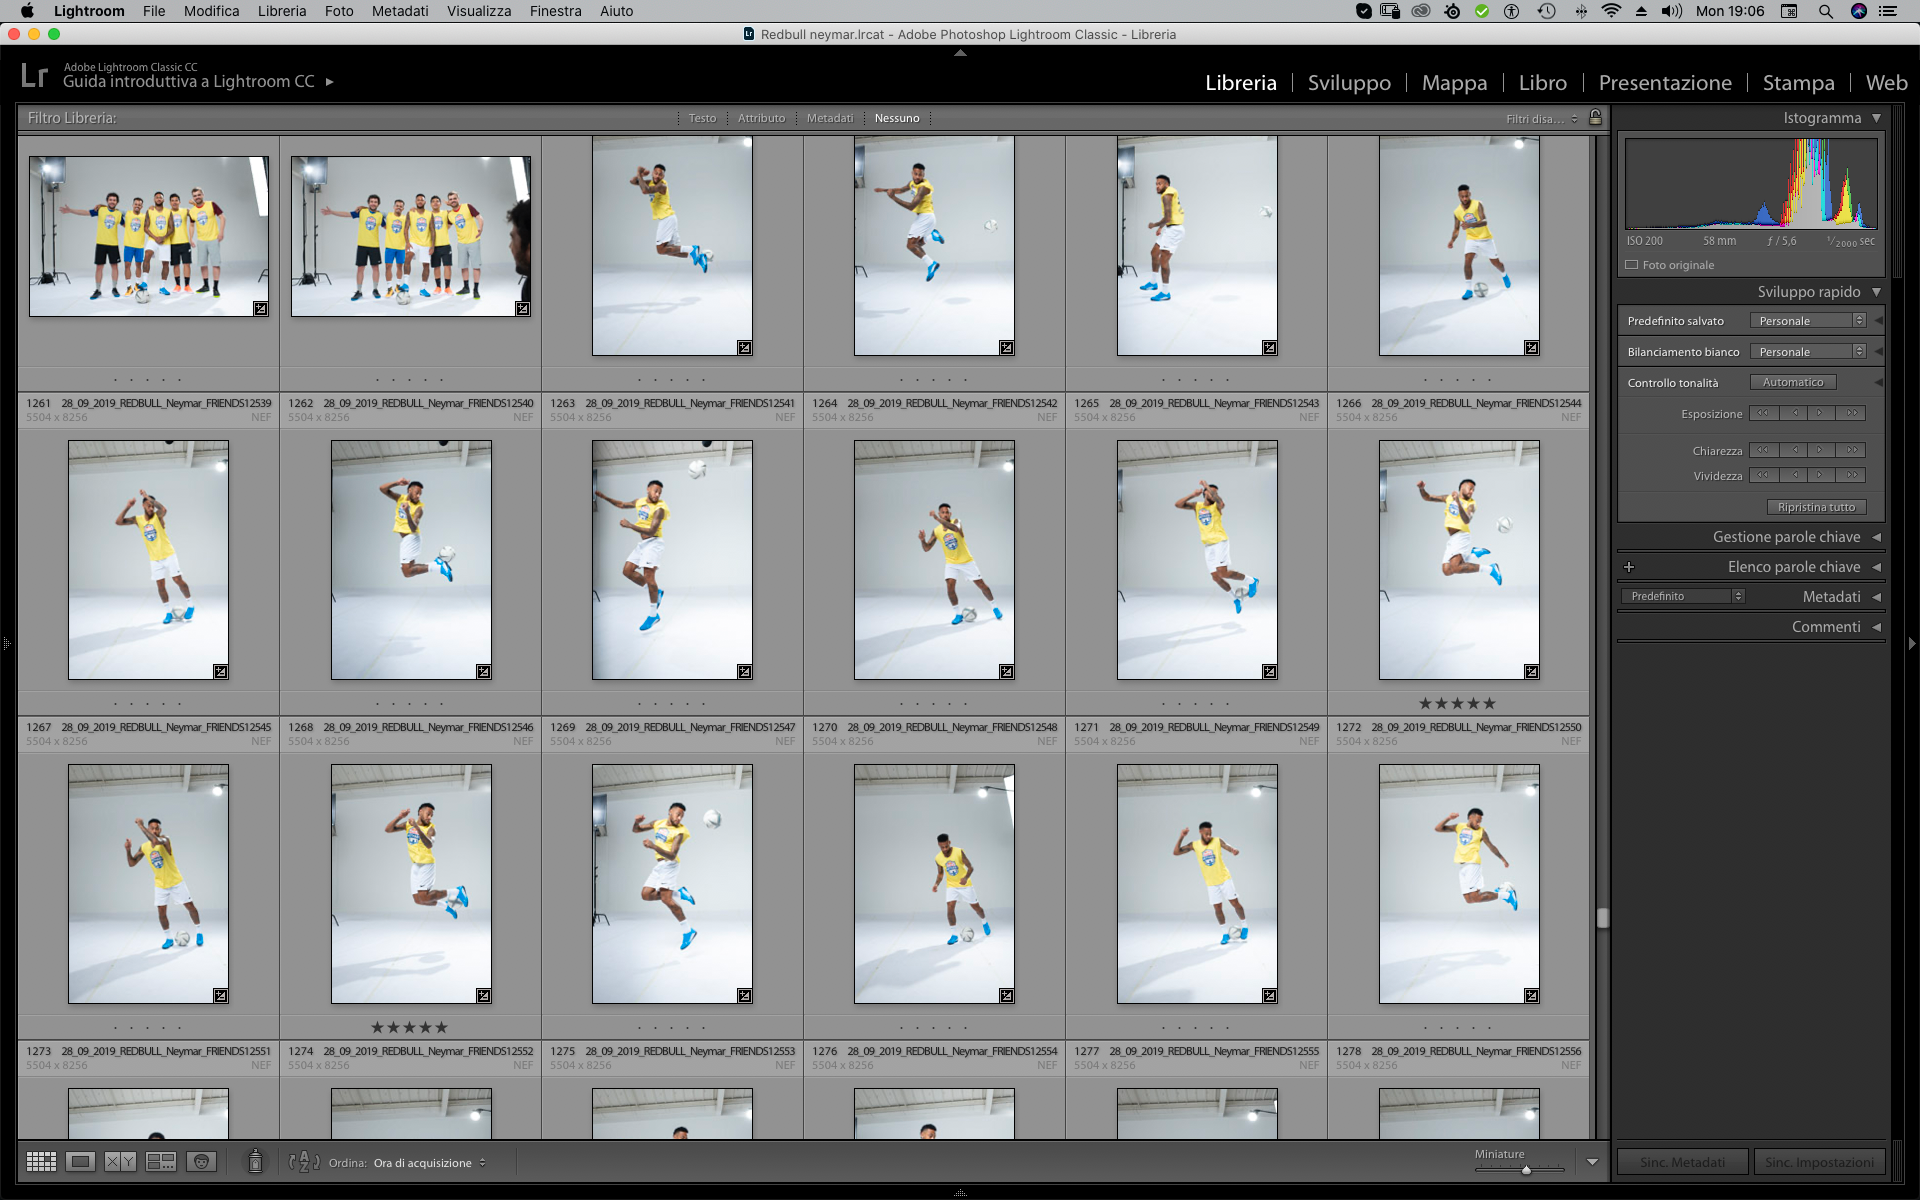Click the Lr identity plate logo

pyautogui.click(x=34, y=75)
